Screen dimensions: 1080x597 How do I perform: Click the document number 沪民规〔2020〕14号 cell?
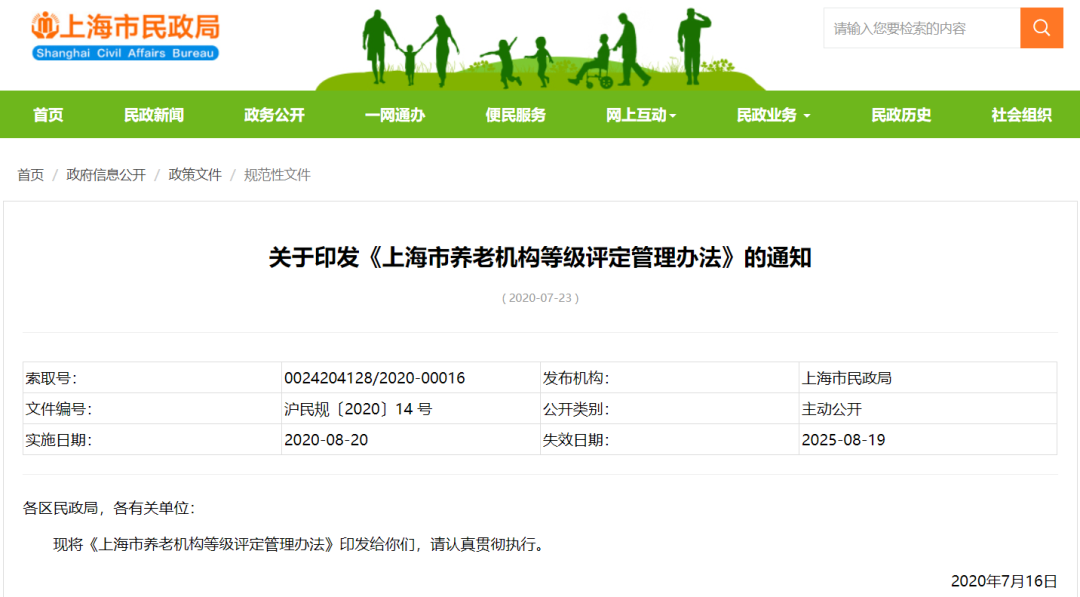(x=358, y=409)
